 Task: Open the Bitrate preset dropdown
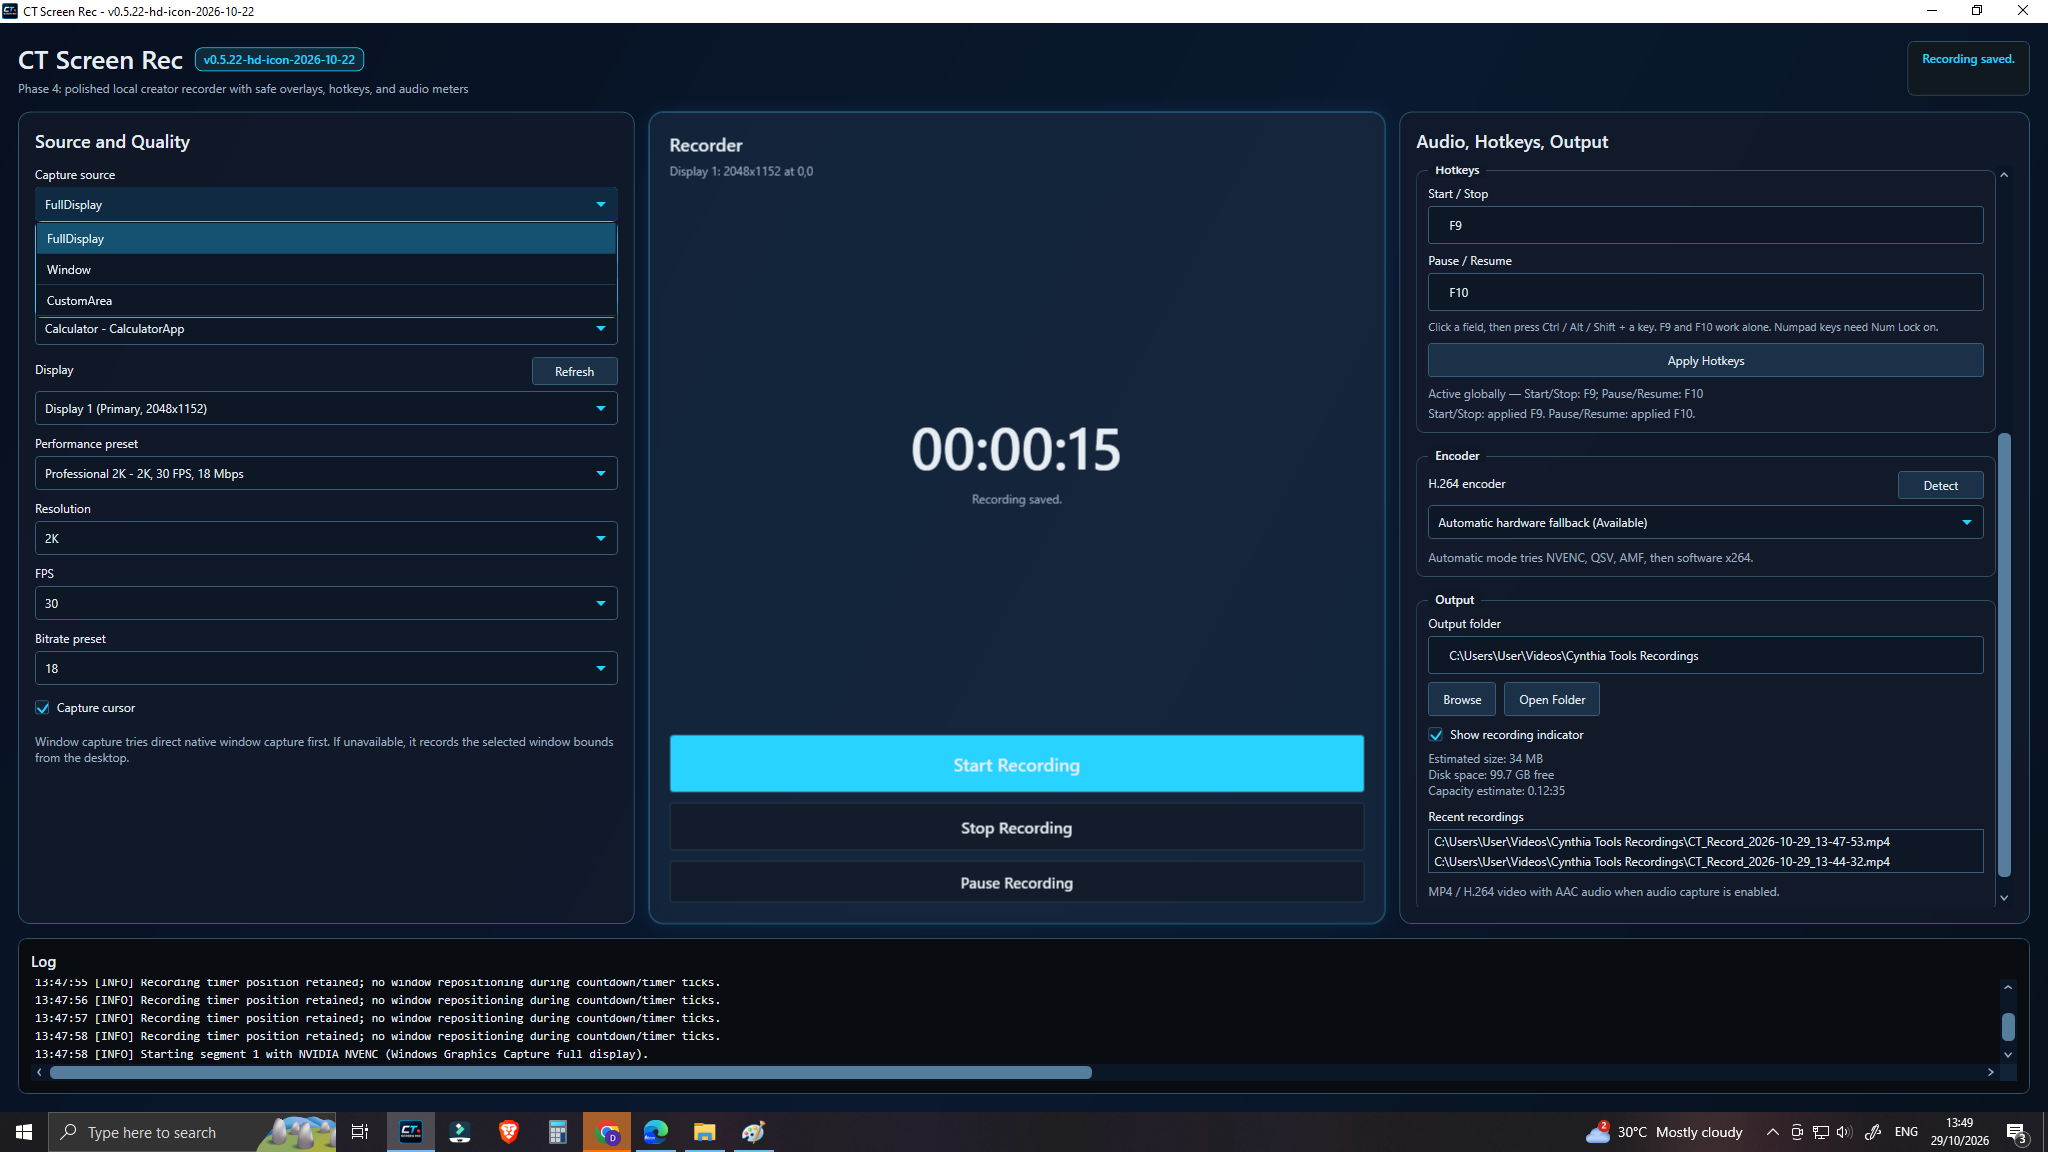(326, 668)
